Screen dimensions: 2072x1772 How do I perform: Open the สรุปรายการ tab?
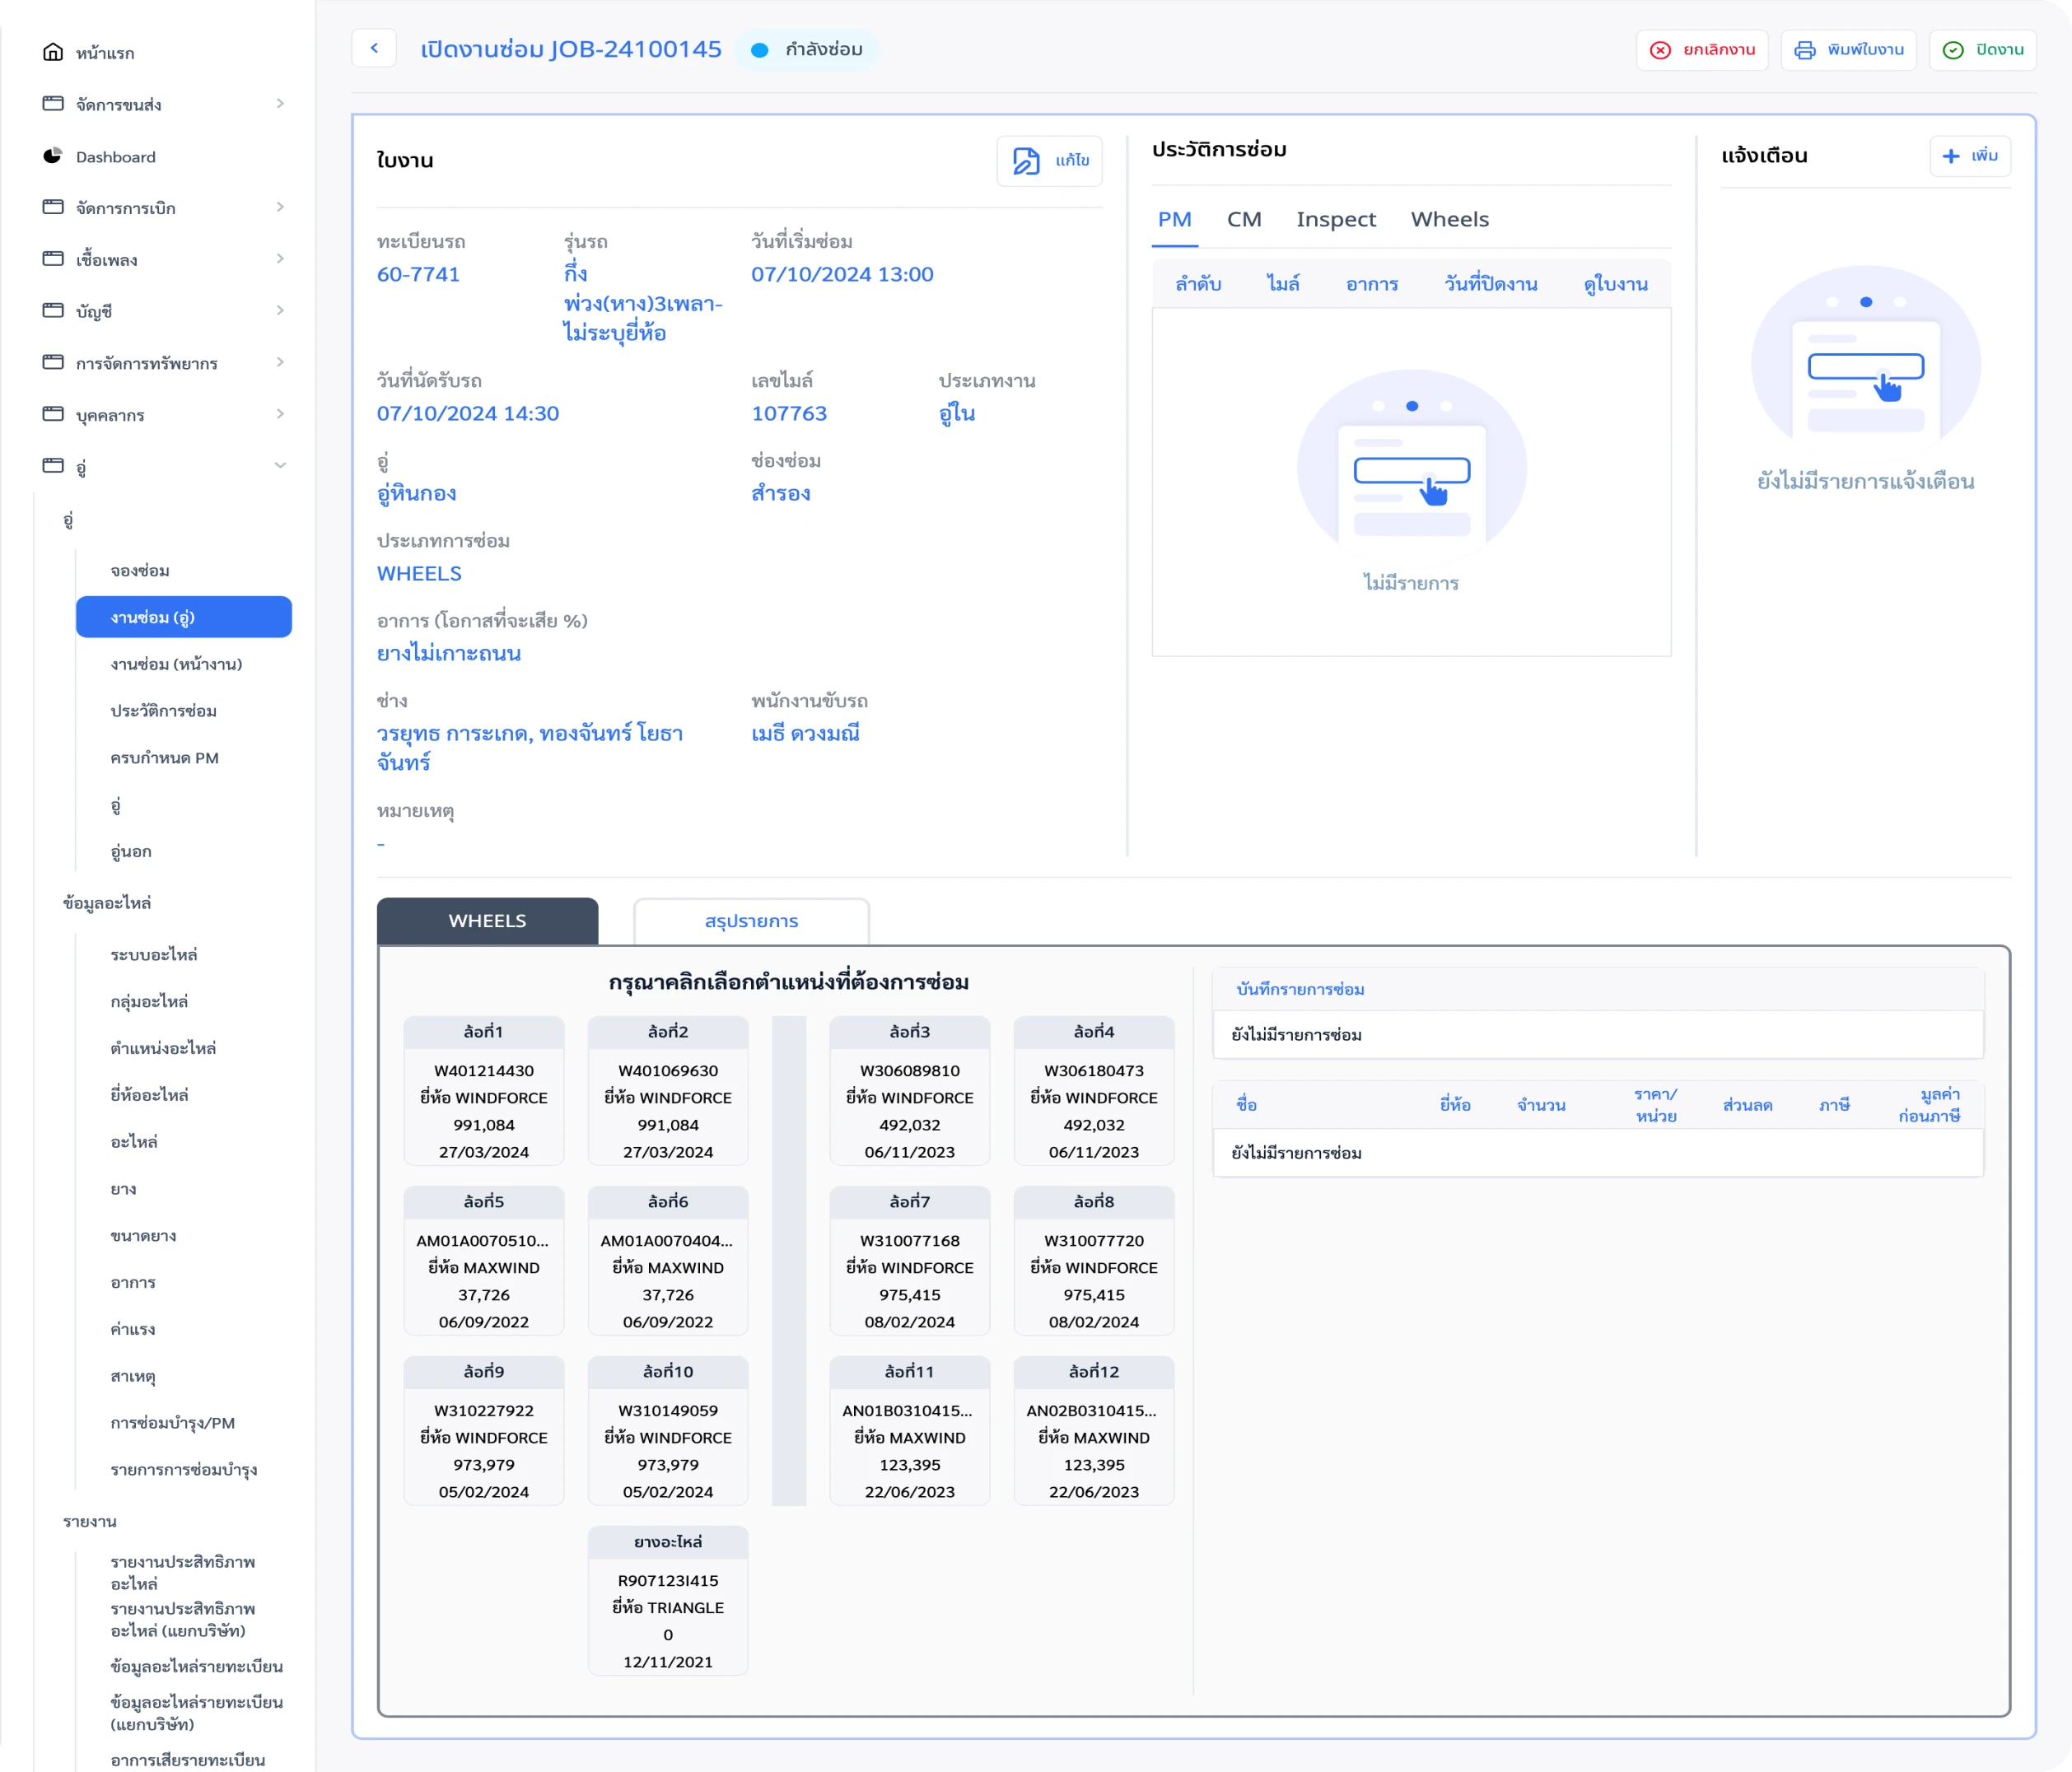click(752, 921)
